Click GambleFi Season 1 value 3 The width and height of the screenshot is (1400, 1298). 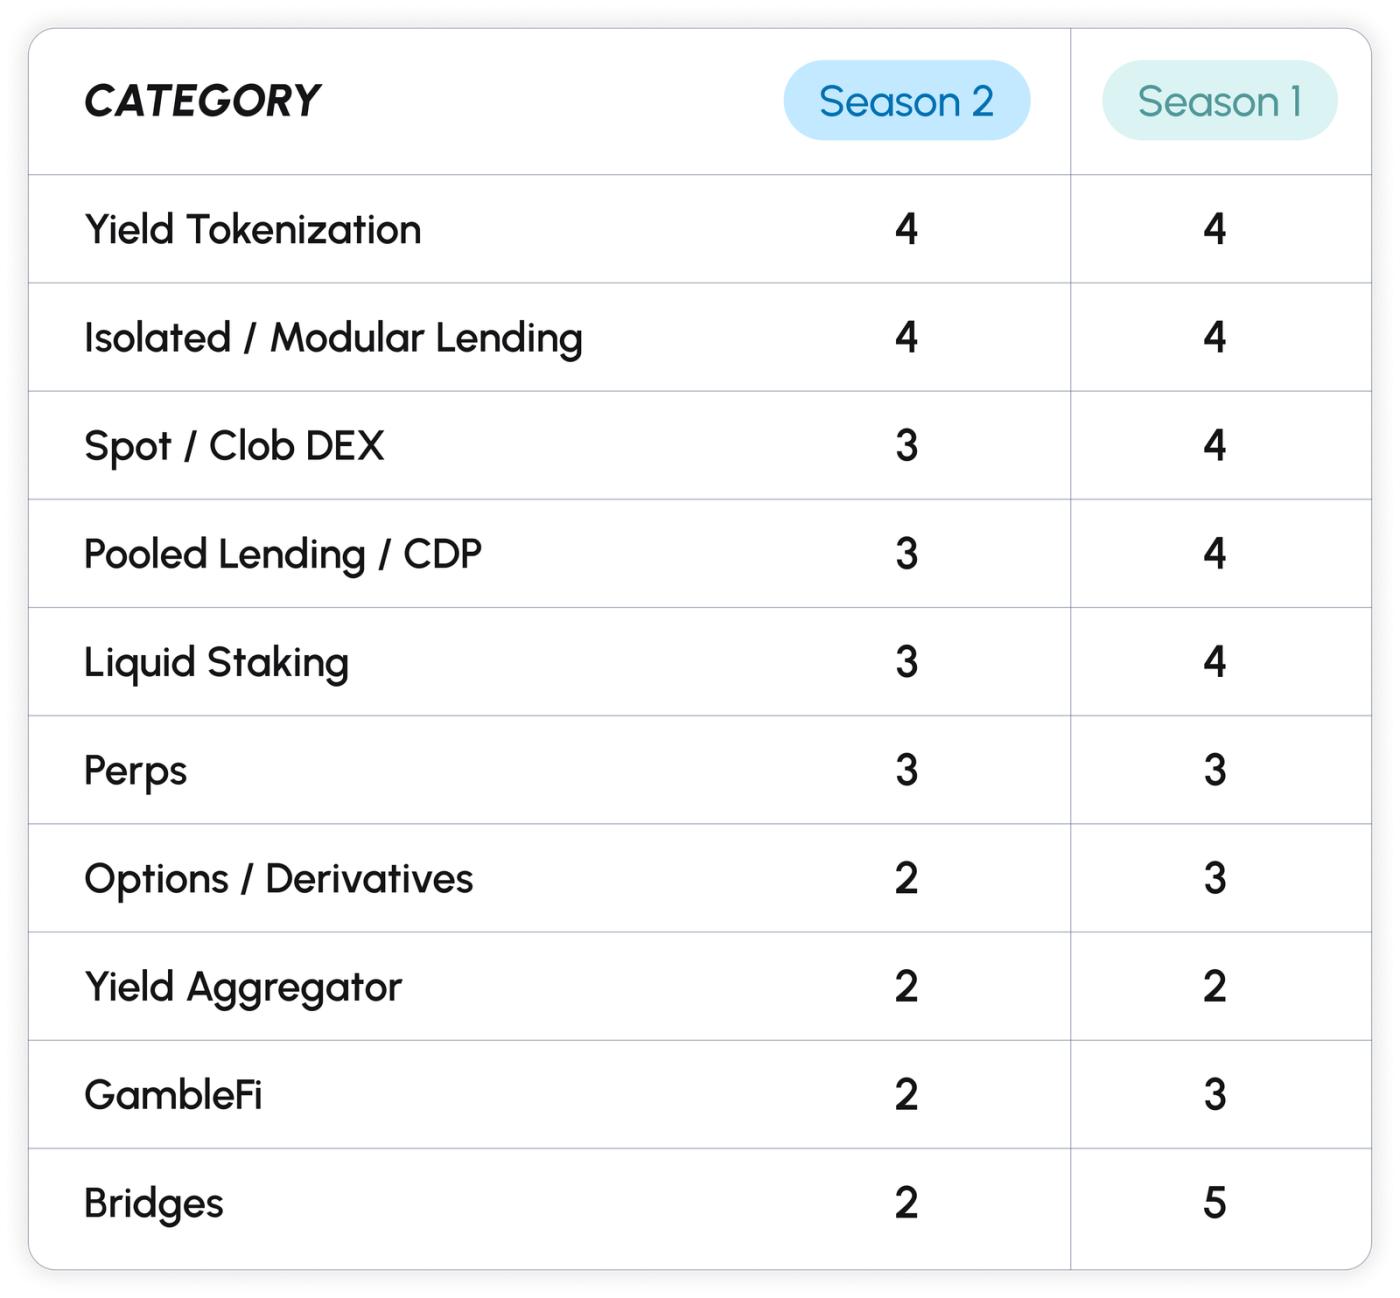click(x=1214, y=1095)
